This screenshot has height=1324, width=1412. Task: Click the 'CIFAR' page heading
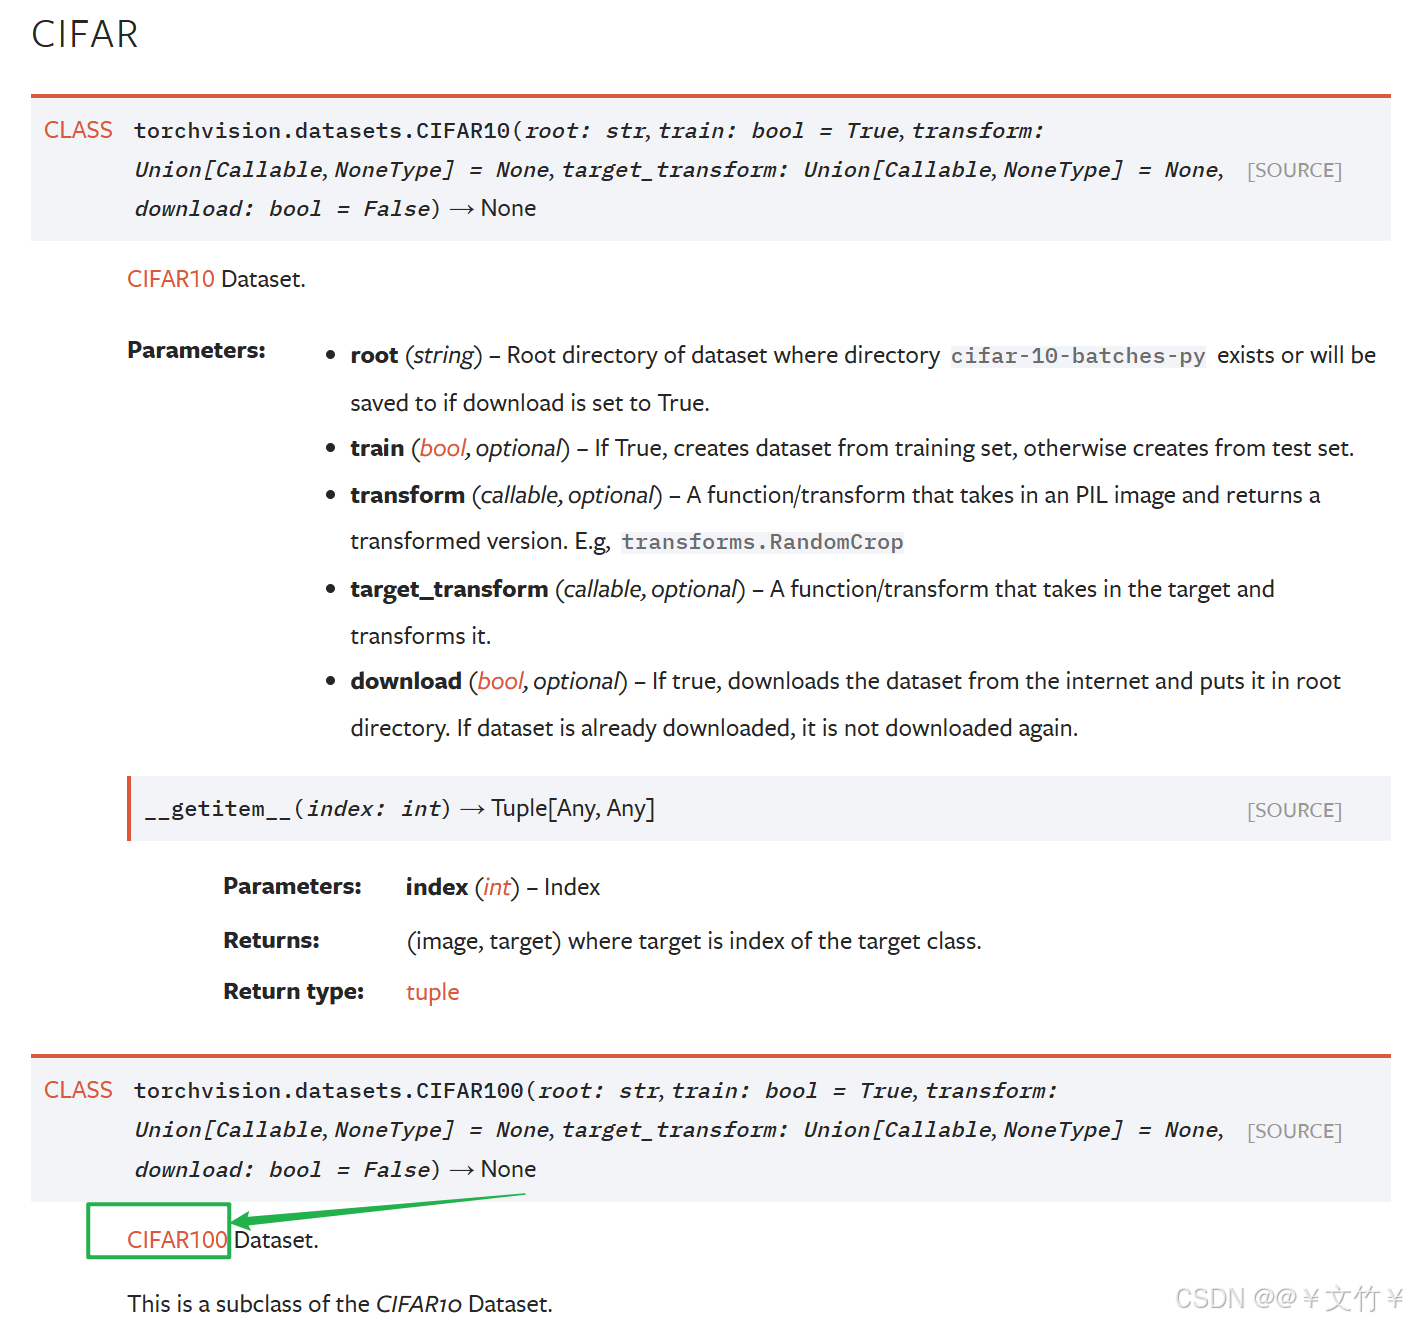point(85,34)
